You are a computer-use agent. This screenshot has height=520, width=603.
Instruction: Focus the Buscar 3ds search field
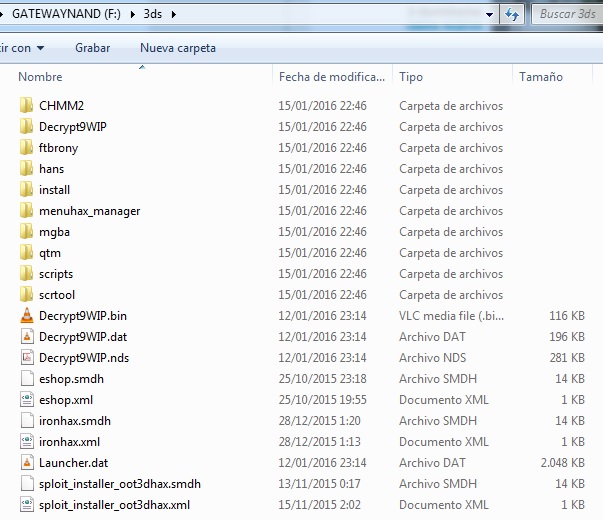click(568, 14)
